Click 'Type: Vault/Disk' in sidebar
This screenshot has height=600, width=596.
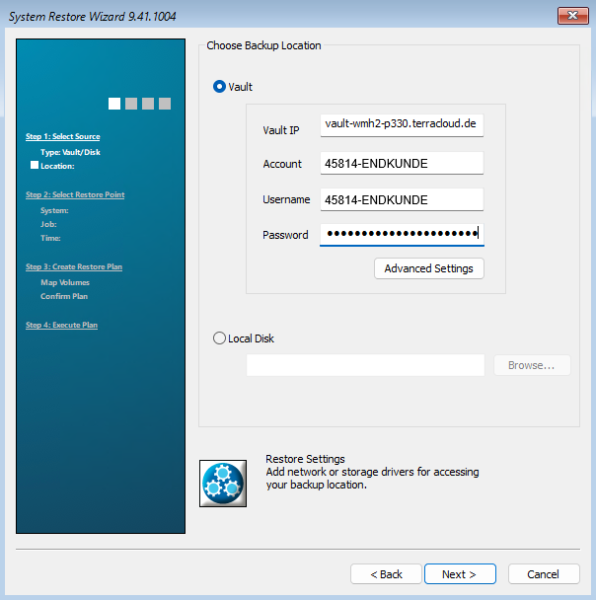coord(70,152)
